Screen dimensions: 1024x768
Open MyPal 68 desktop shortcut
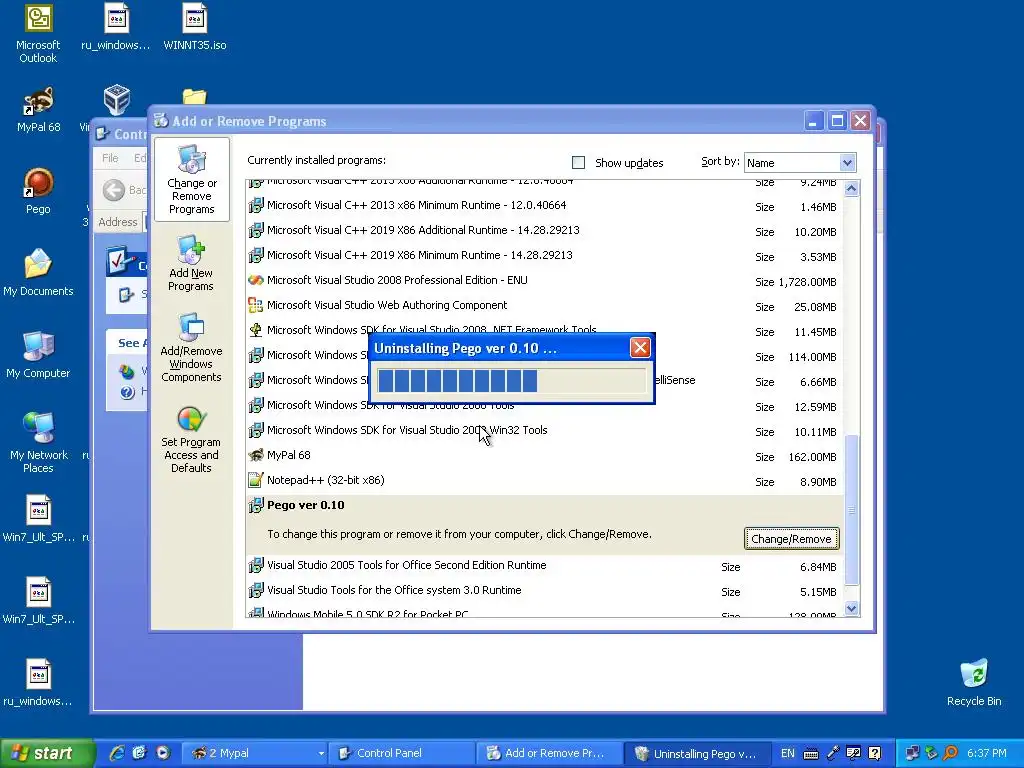point(38,110)
